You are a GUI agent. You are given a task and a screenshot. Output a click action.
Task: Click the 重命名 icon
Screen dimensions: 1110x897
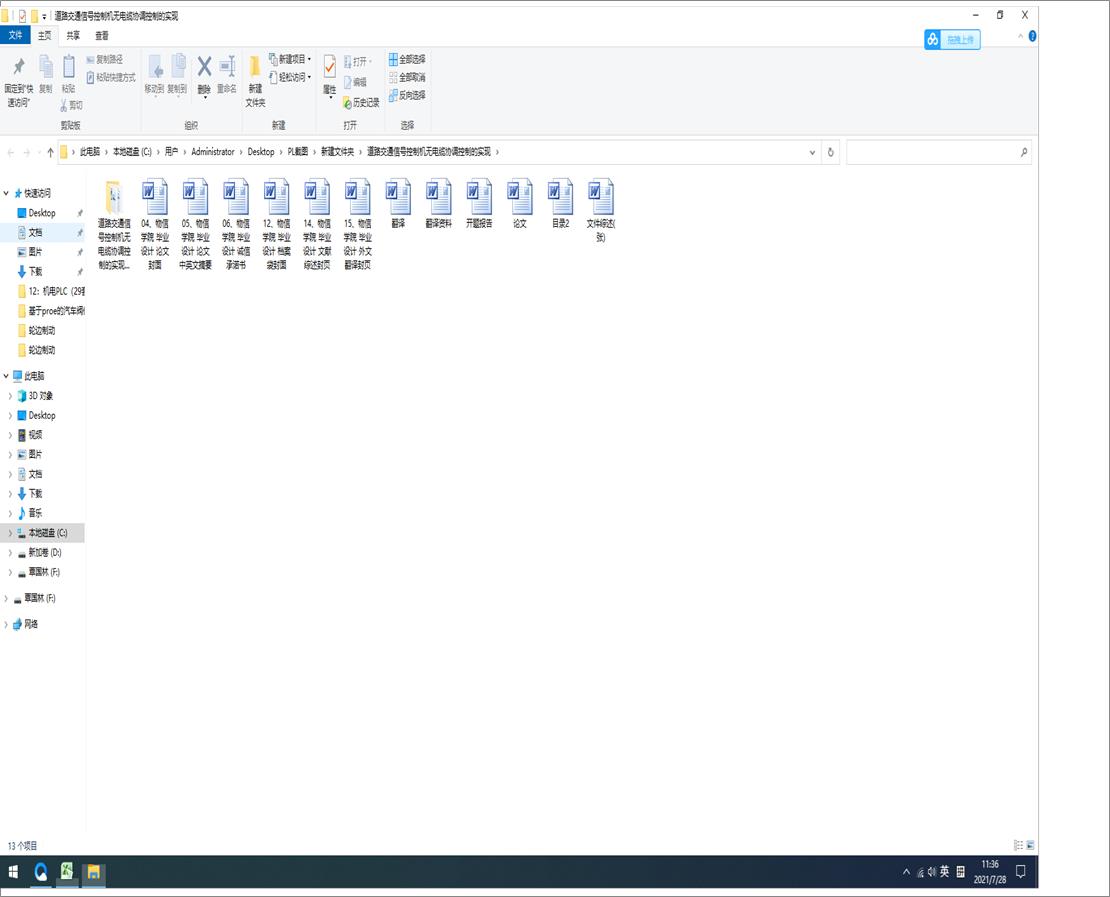[x=227, y=67]
